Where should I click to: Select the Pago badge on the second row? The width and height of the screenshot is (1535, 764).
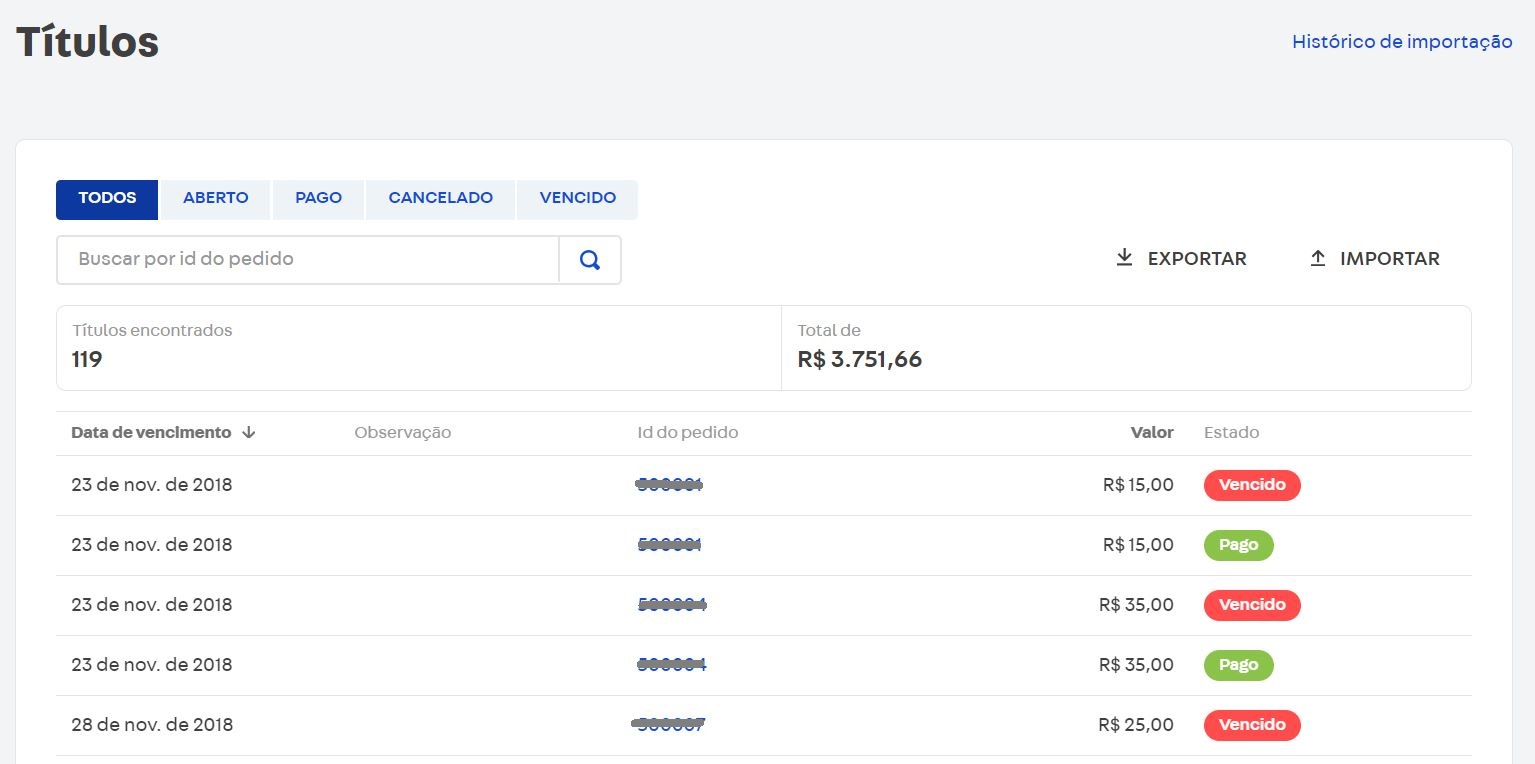[x=1238, y=545]
